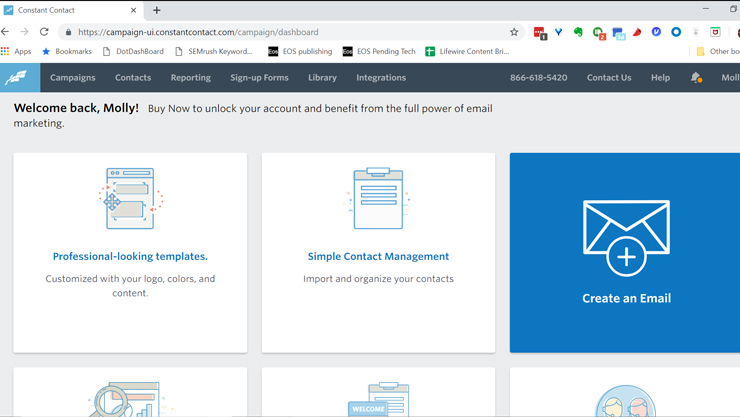Click the WELCOME clipboard illustration
This screenshot has width=740, height=417.
click(x=378, y=399)
